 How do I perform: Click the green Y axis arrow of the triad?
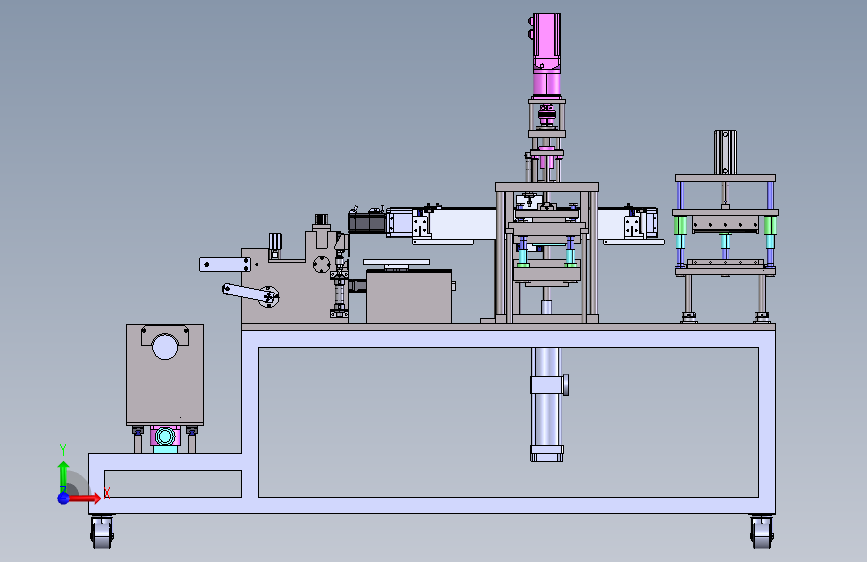(x=64, y=475)
